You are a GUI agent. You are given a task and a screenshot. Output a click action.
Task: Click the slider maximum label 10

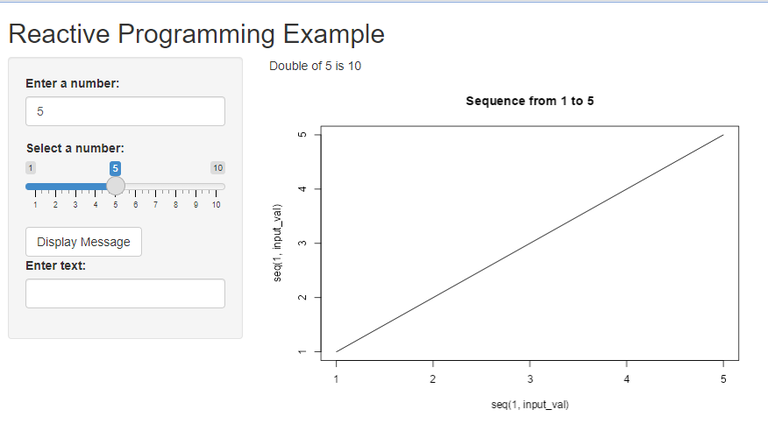coord(217,168)
